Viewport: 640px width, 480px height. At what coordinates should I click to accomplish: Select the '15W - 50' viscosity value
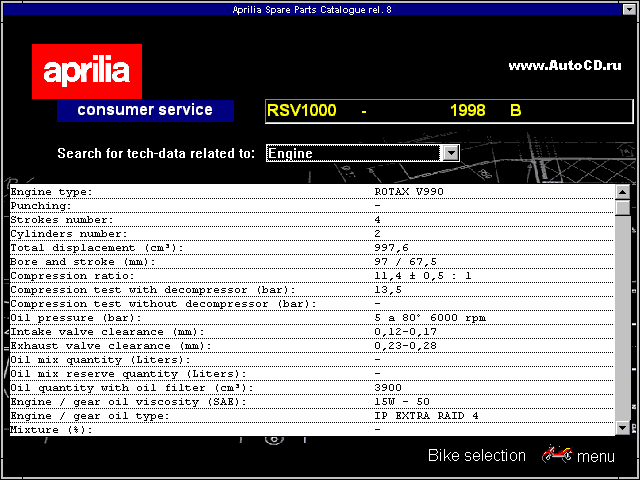402,402
